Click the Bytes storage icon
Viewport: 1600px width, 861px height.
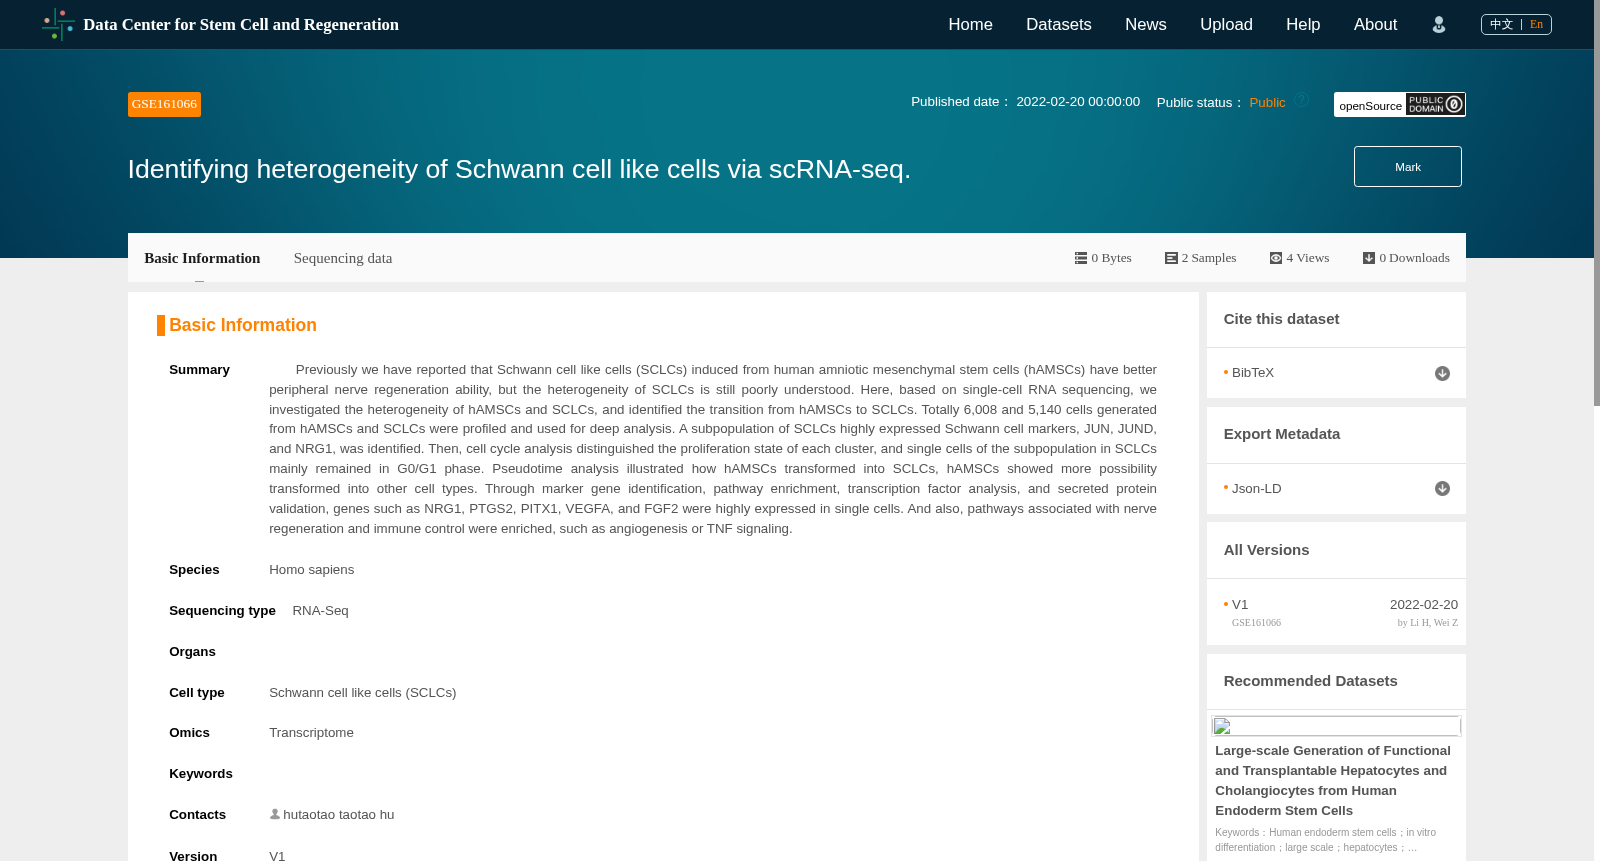(1081, 258)
